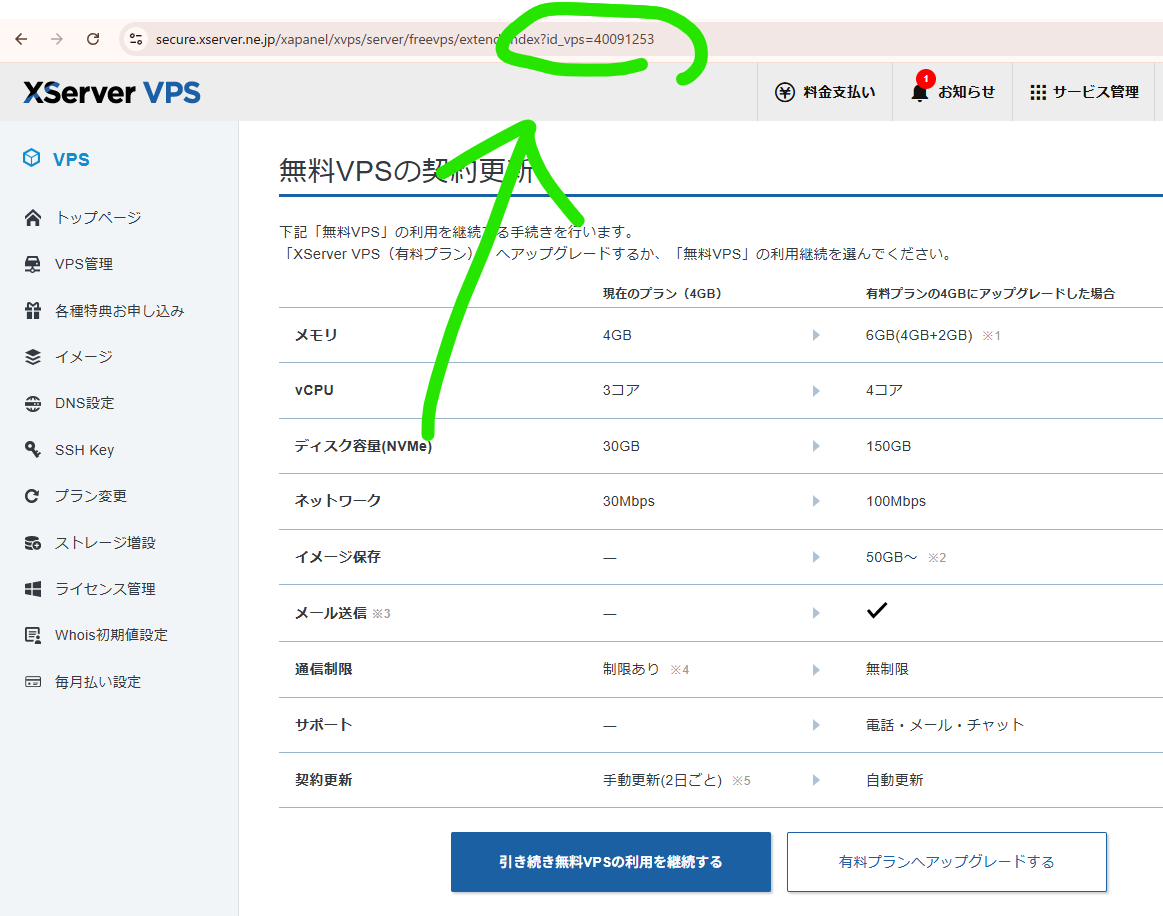Viewport: 1163px width, 916px height.
Task: Go back with the browser back arrow
Action: pos(21,39)
